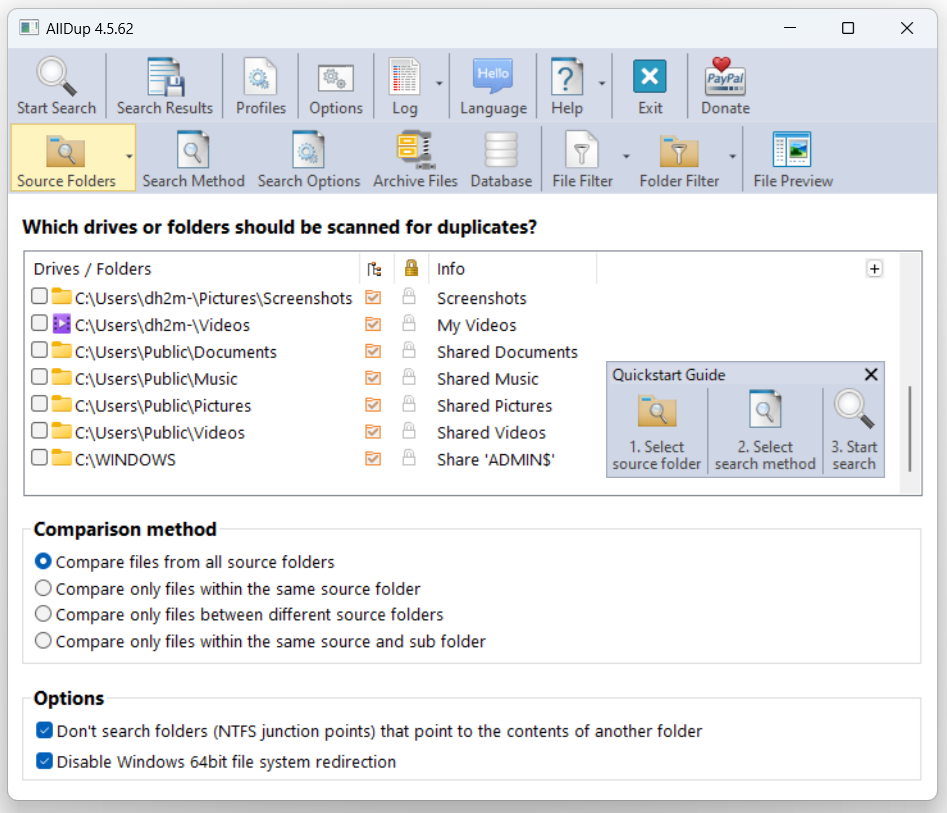Screen dimensions: 947x813
Task: Open the Folder Filter icon
Action: [679, 150]
